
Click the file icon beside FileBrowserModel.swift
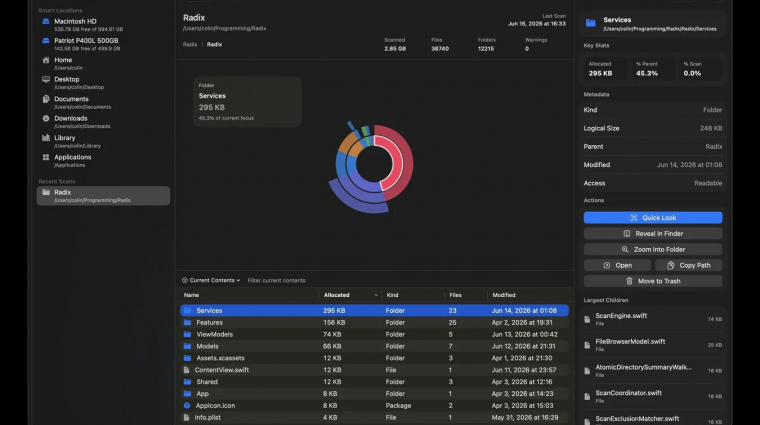point(587,345)
